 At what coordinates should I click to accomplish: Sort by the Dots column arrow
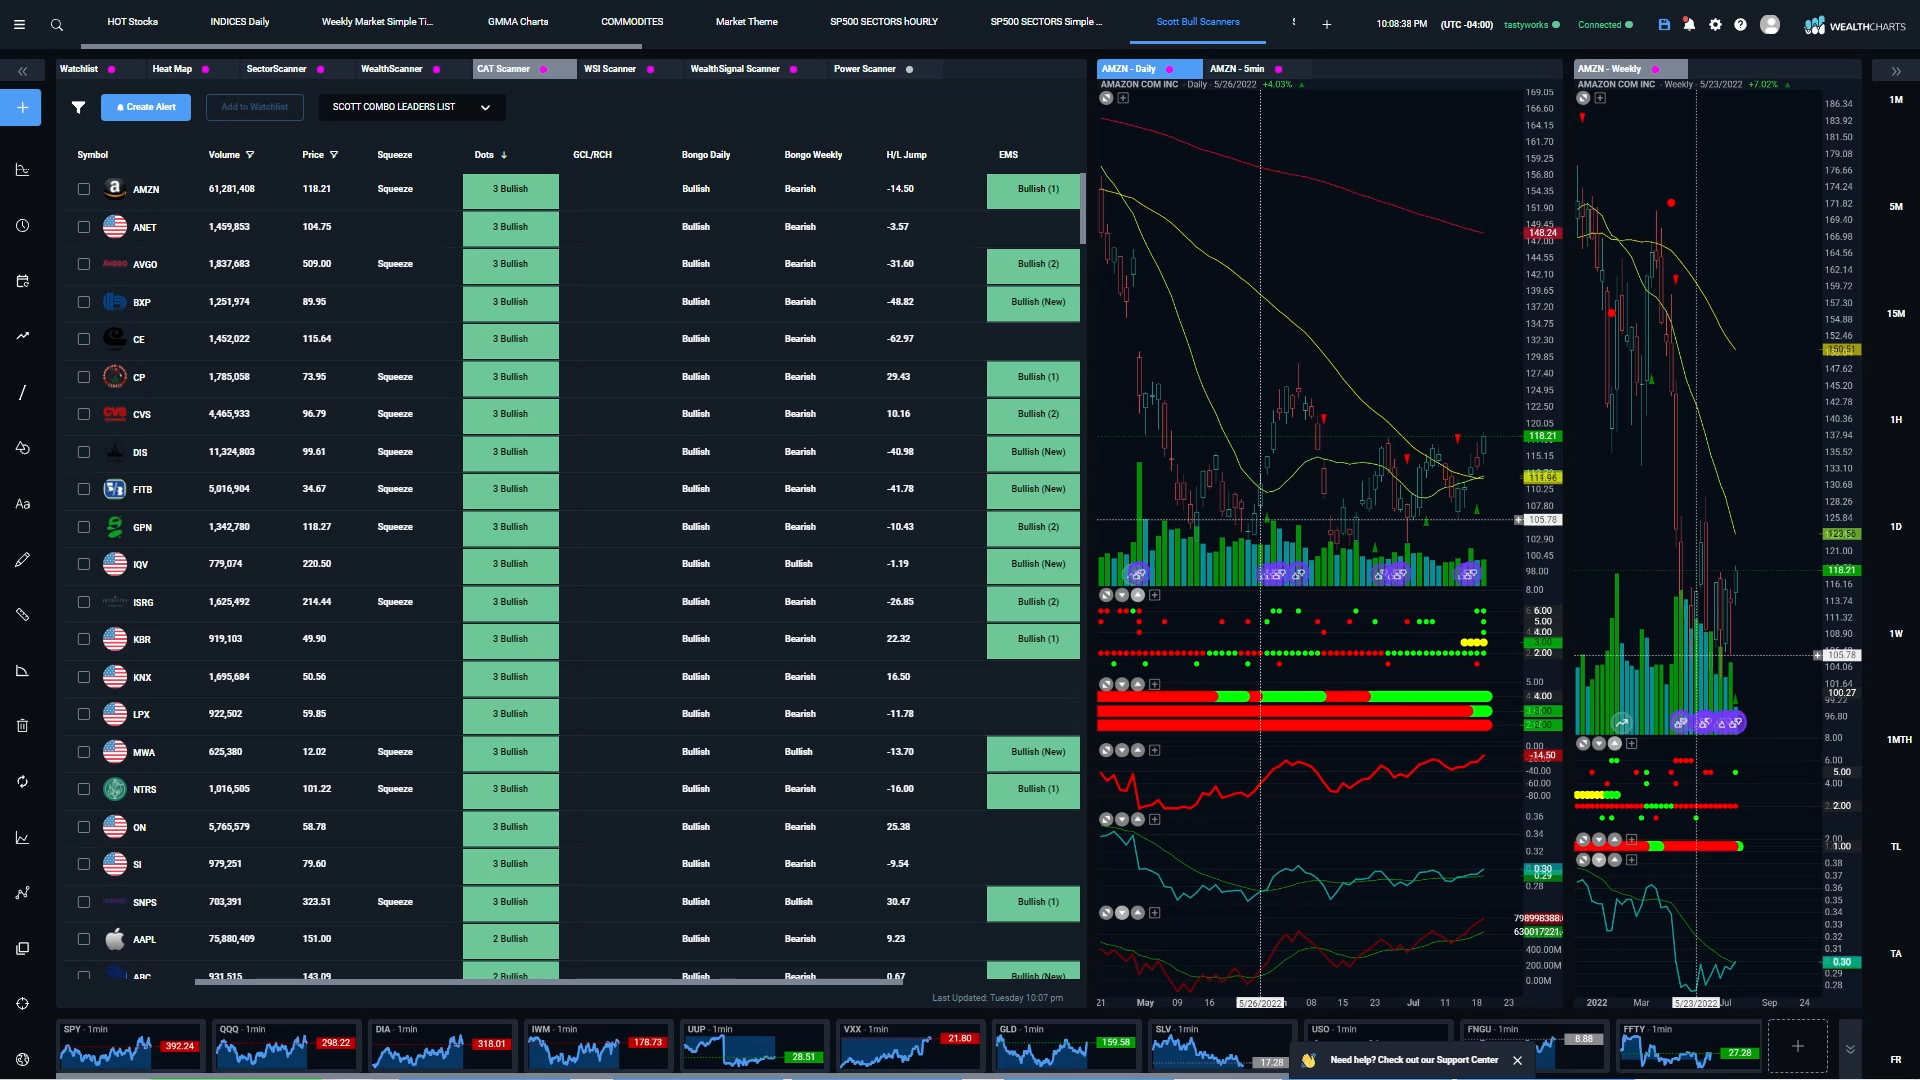(504, 155)
